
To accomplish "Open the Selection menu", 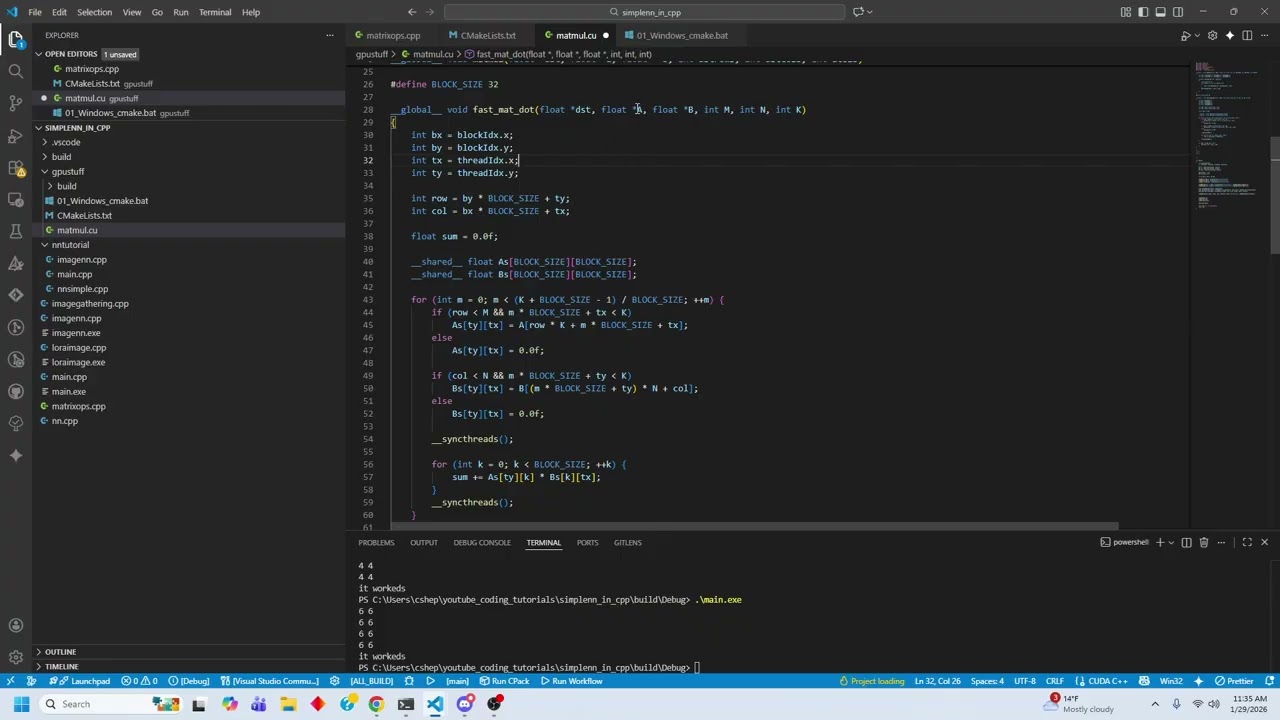I will click(94, 12).
